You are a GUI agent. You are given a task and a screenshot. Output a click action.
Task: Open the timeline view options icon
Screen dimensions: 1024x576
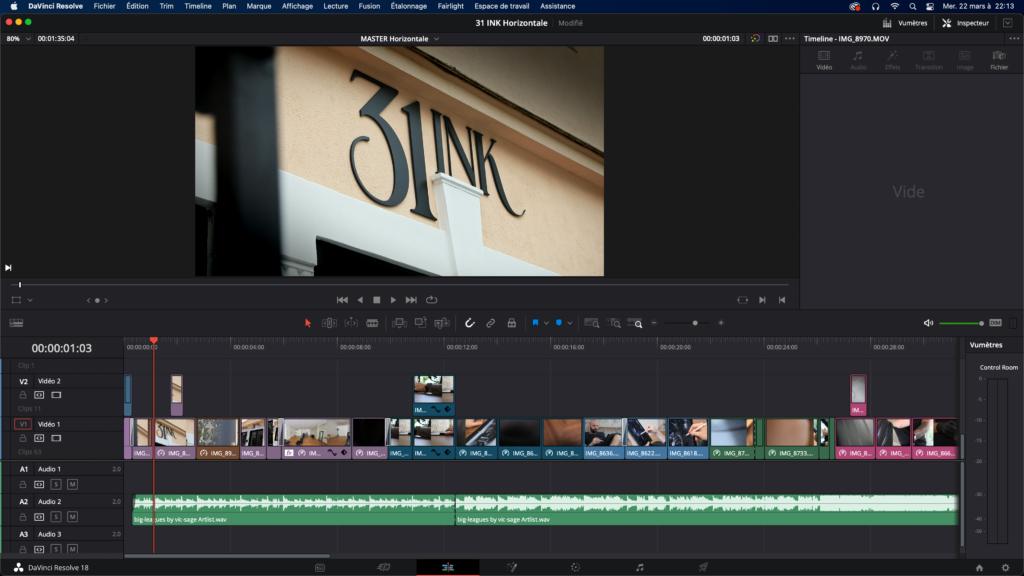[16, 323]
